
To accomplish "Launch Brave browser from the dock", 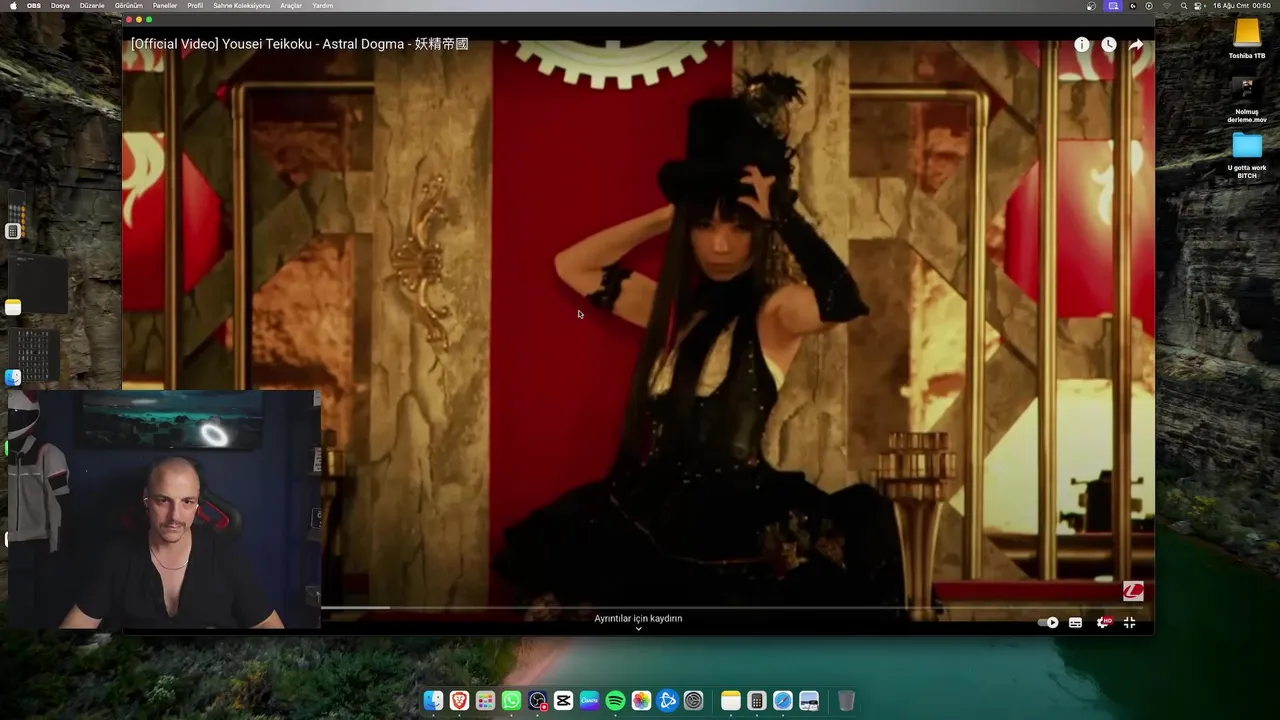I will click(x=459, y=701).
